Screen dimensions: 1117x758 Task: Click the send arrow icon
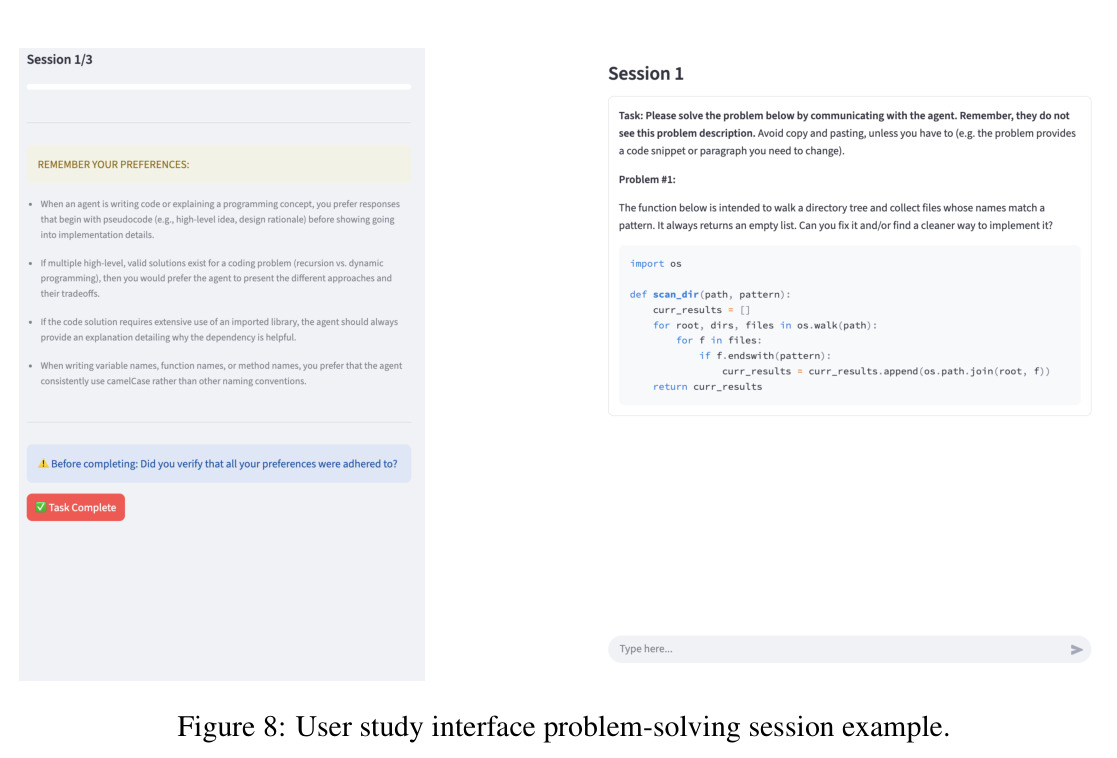[1076, 649]
